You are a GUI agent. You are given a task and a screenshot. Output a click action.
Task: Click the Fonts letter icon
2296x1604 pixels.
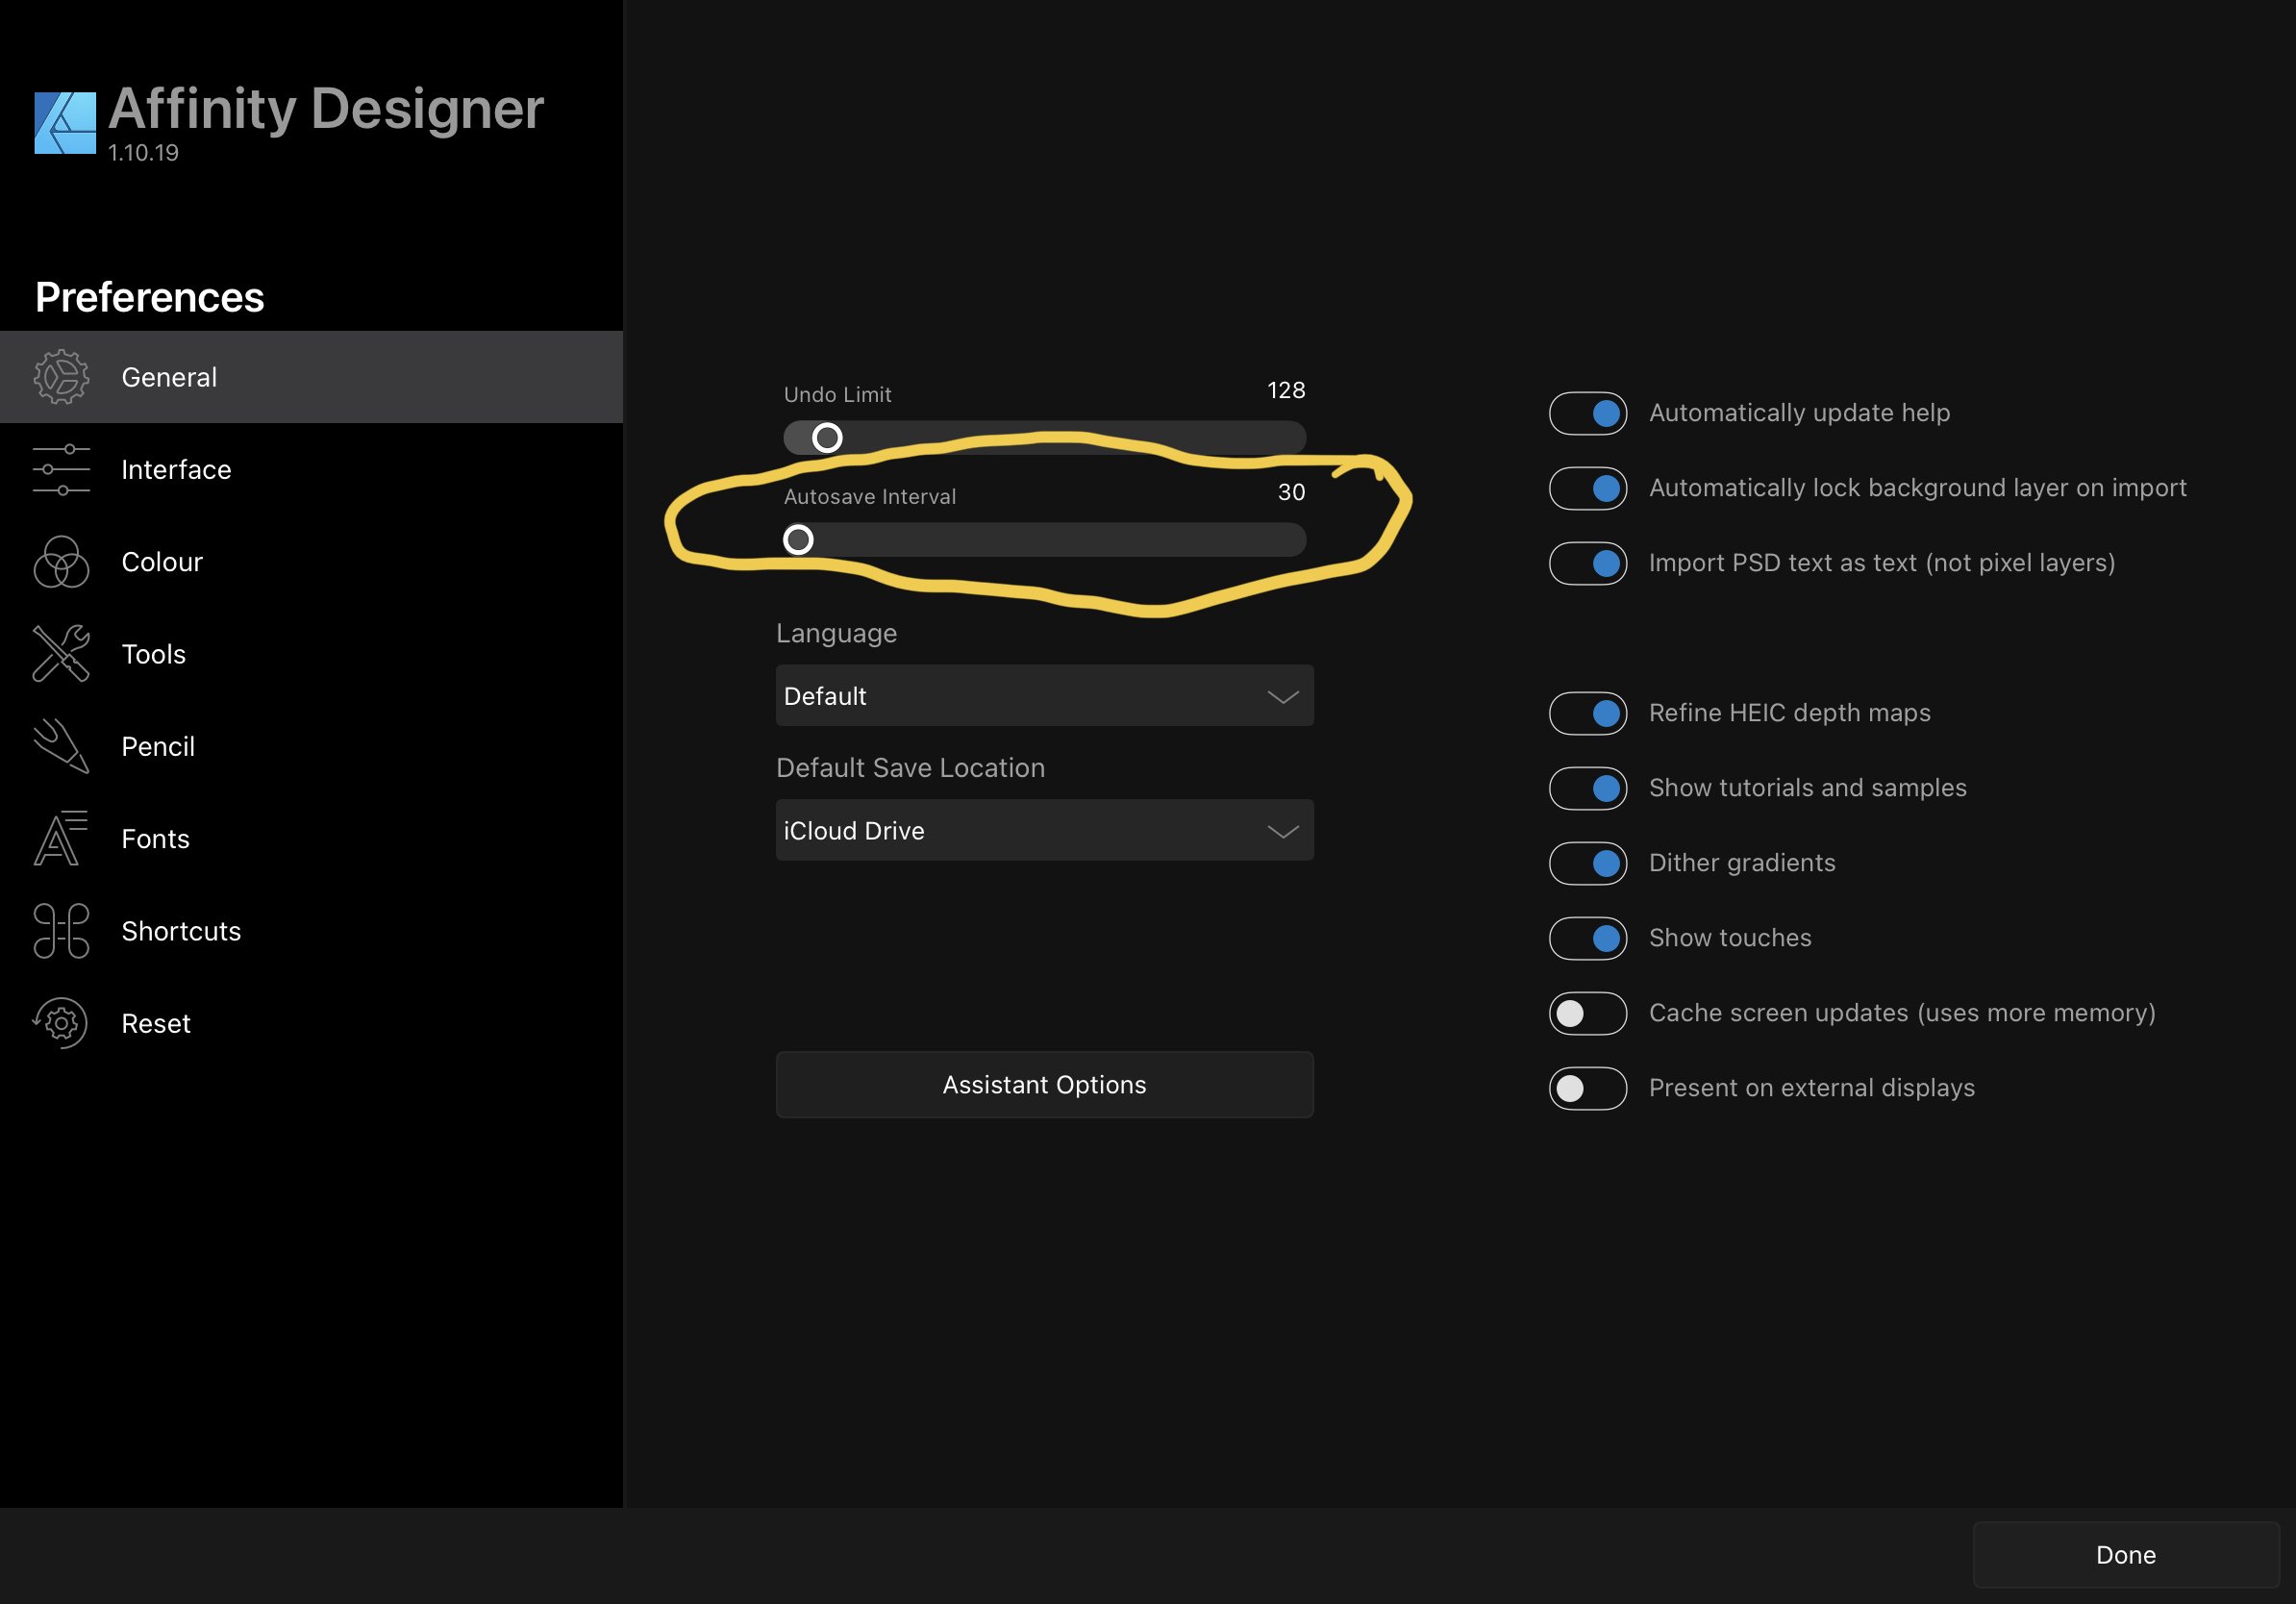[x=61, y=838]
